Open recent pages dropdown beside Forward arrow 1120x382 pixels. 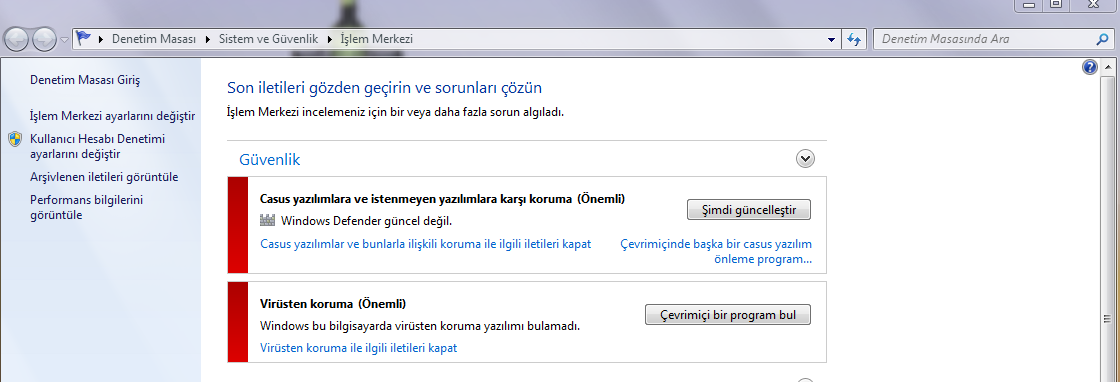point(64,40)
